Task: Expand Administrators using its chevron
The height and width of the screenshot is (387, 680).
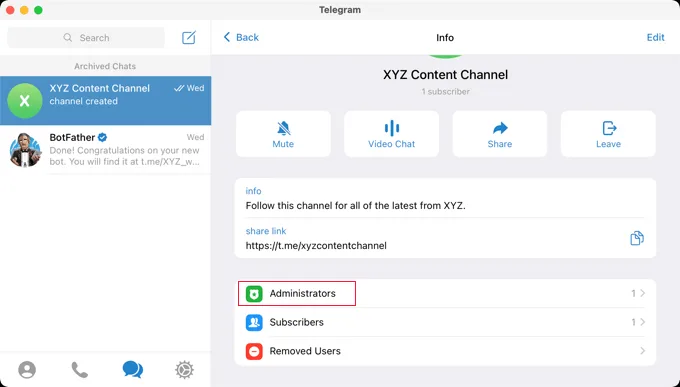Action: 643,293
